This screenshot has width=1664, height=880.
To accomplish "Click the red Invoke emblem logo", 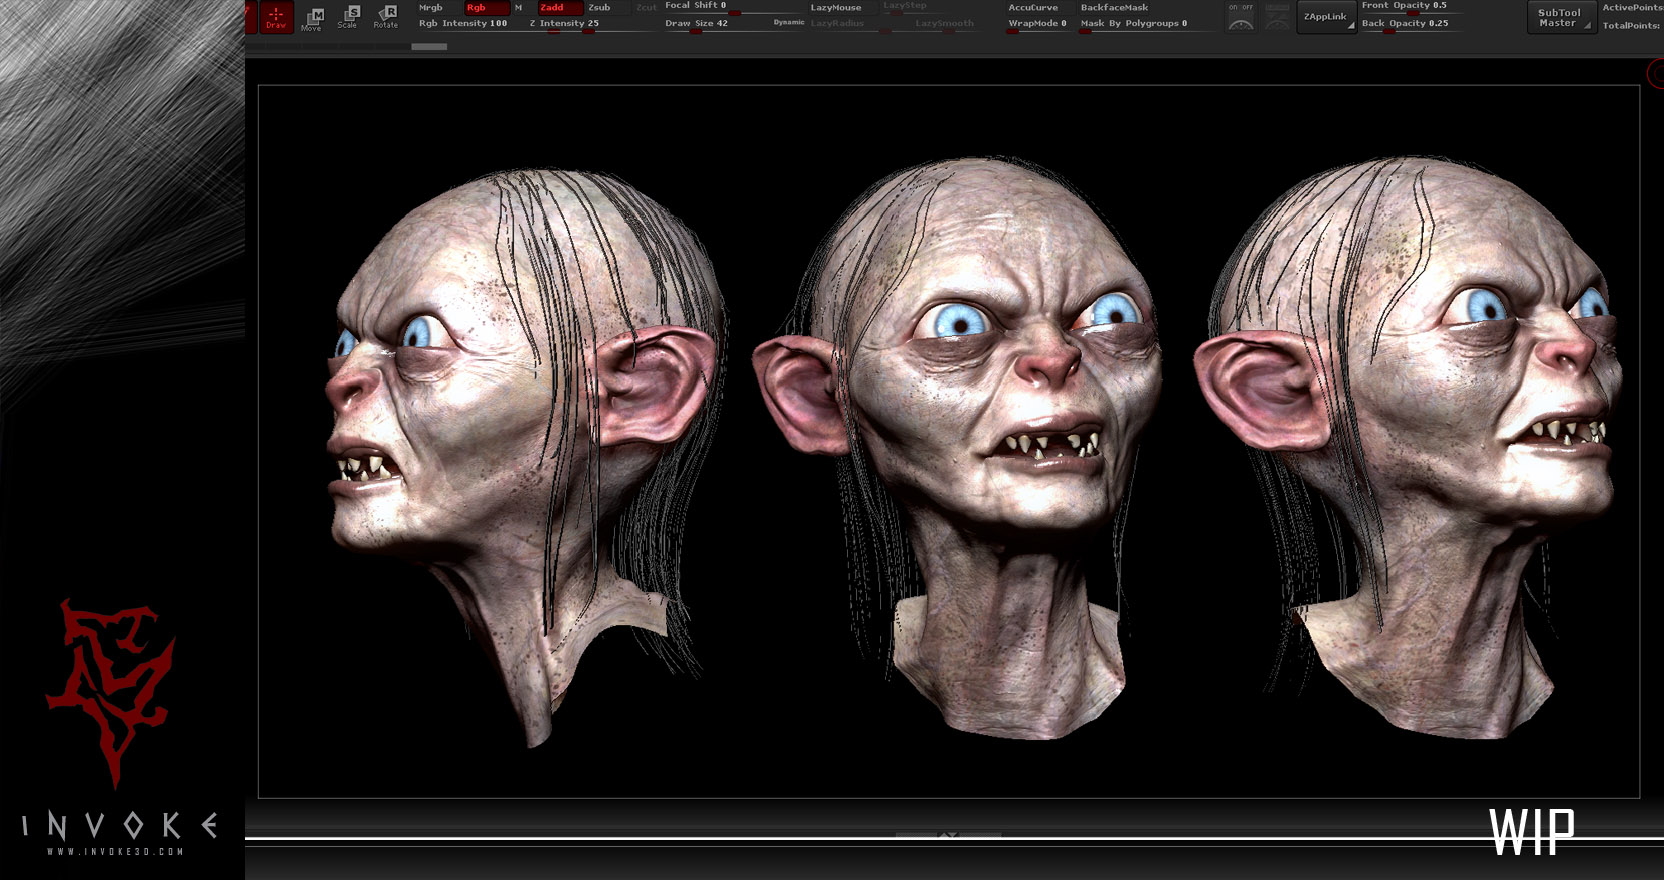I will point(110,693).
